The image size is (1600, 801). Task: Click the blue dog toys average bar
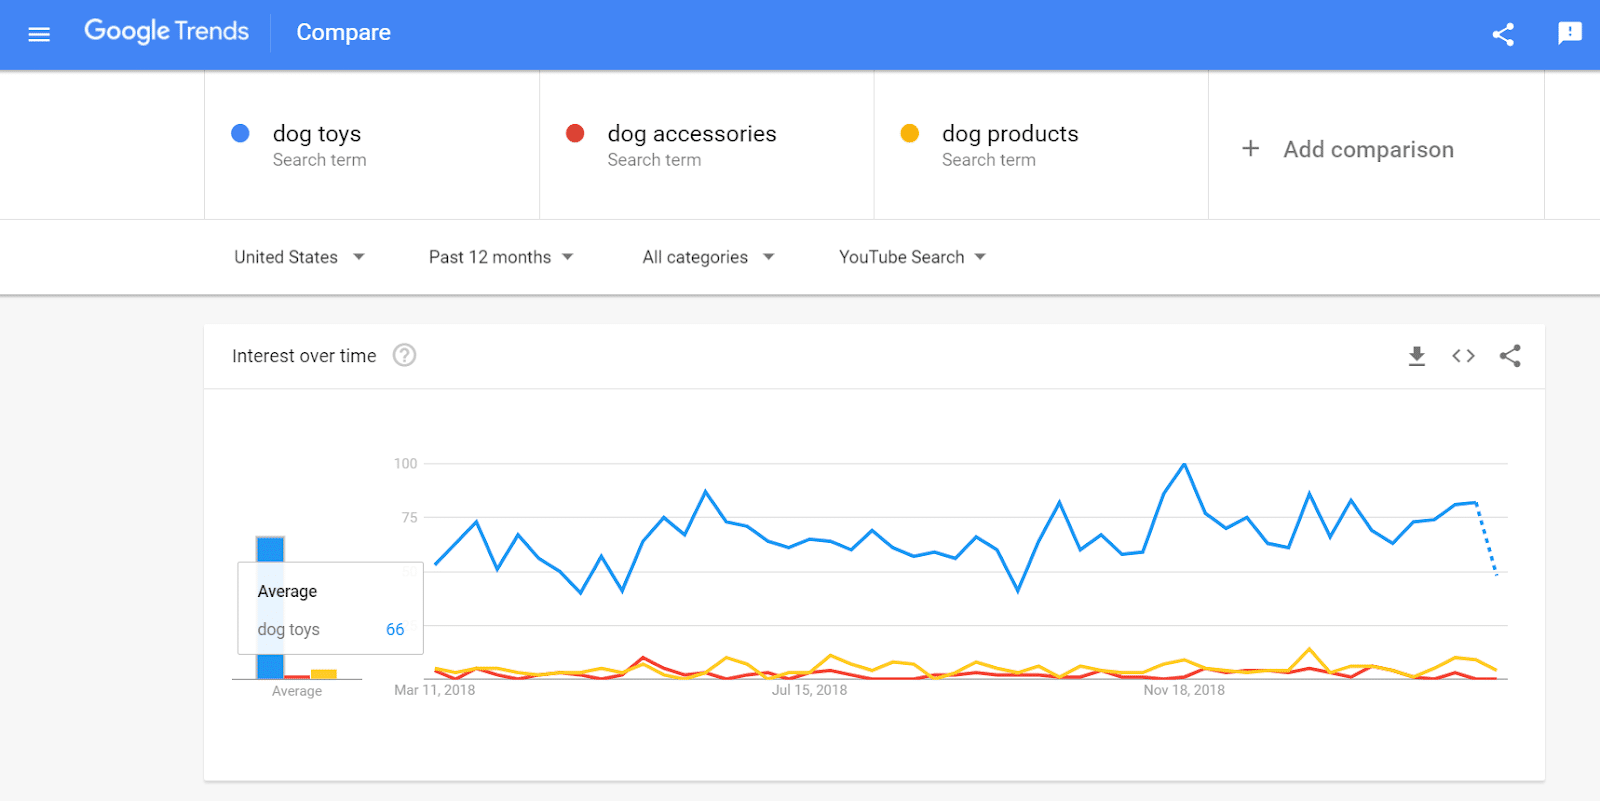(271, 547)
